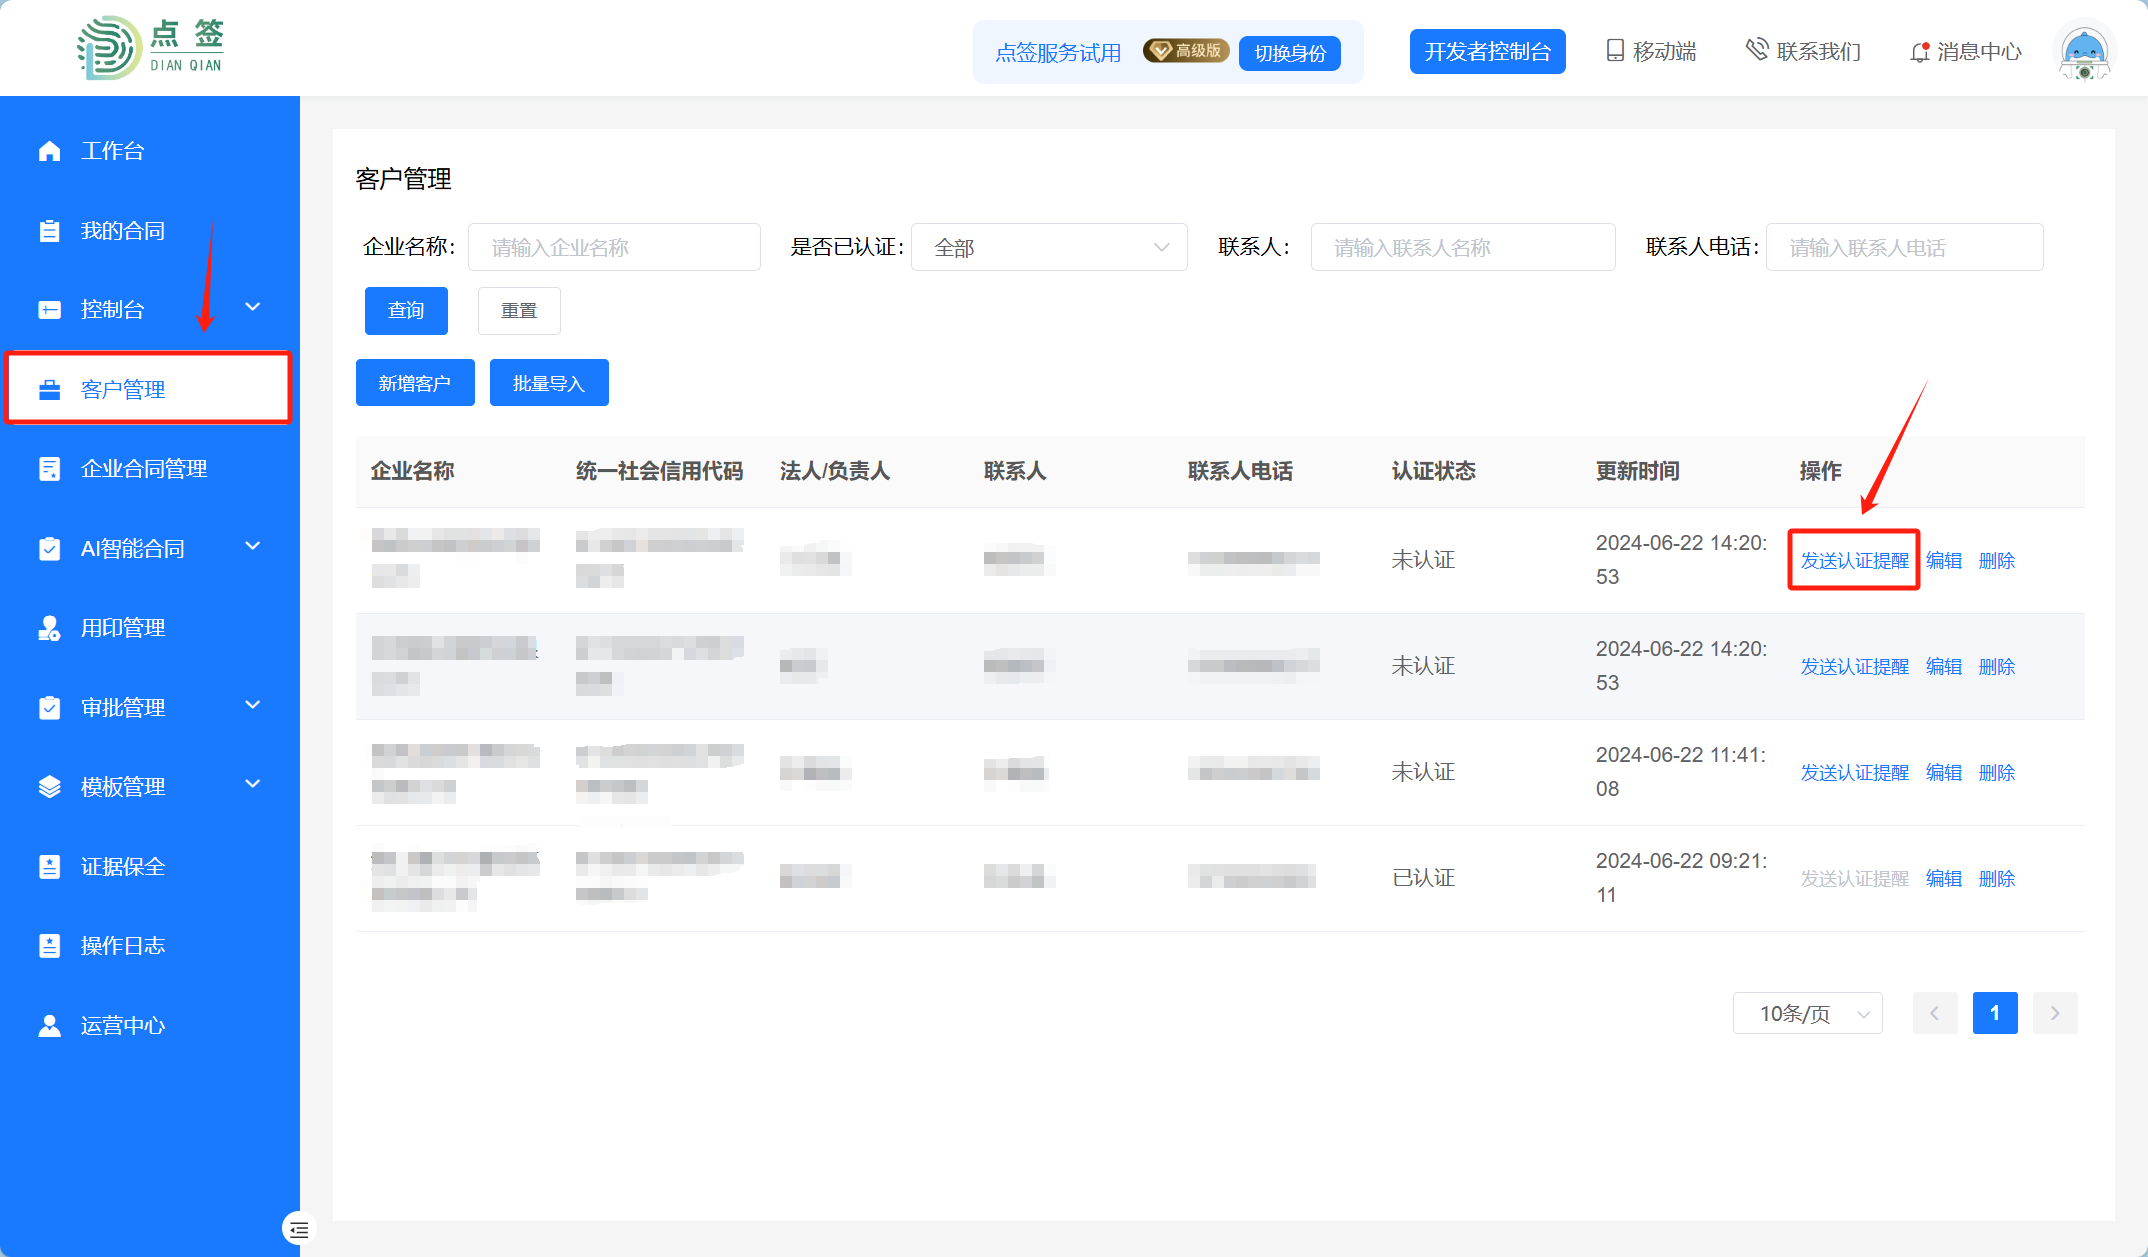
Task: Select page 1 in pagination
Action: (x=1995, y=1013)
